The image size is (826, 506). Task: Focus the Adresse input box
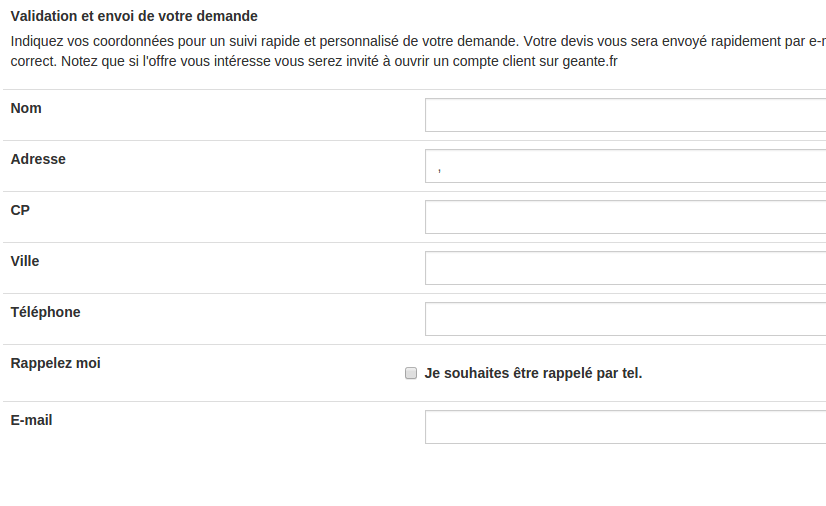coord(625,166)
